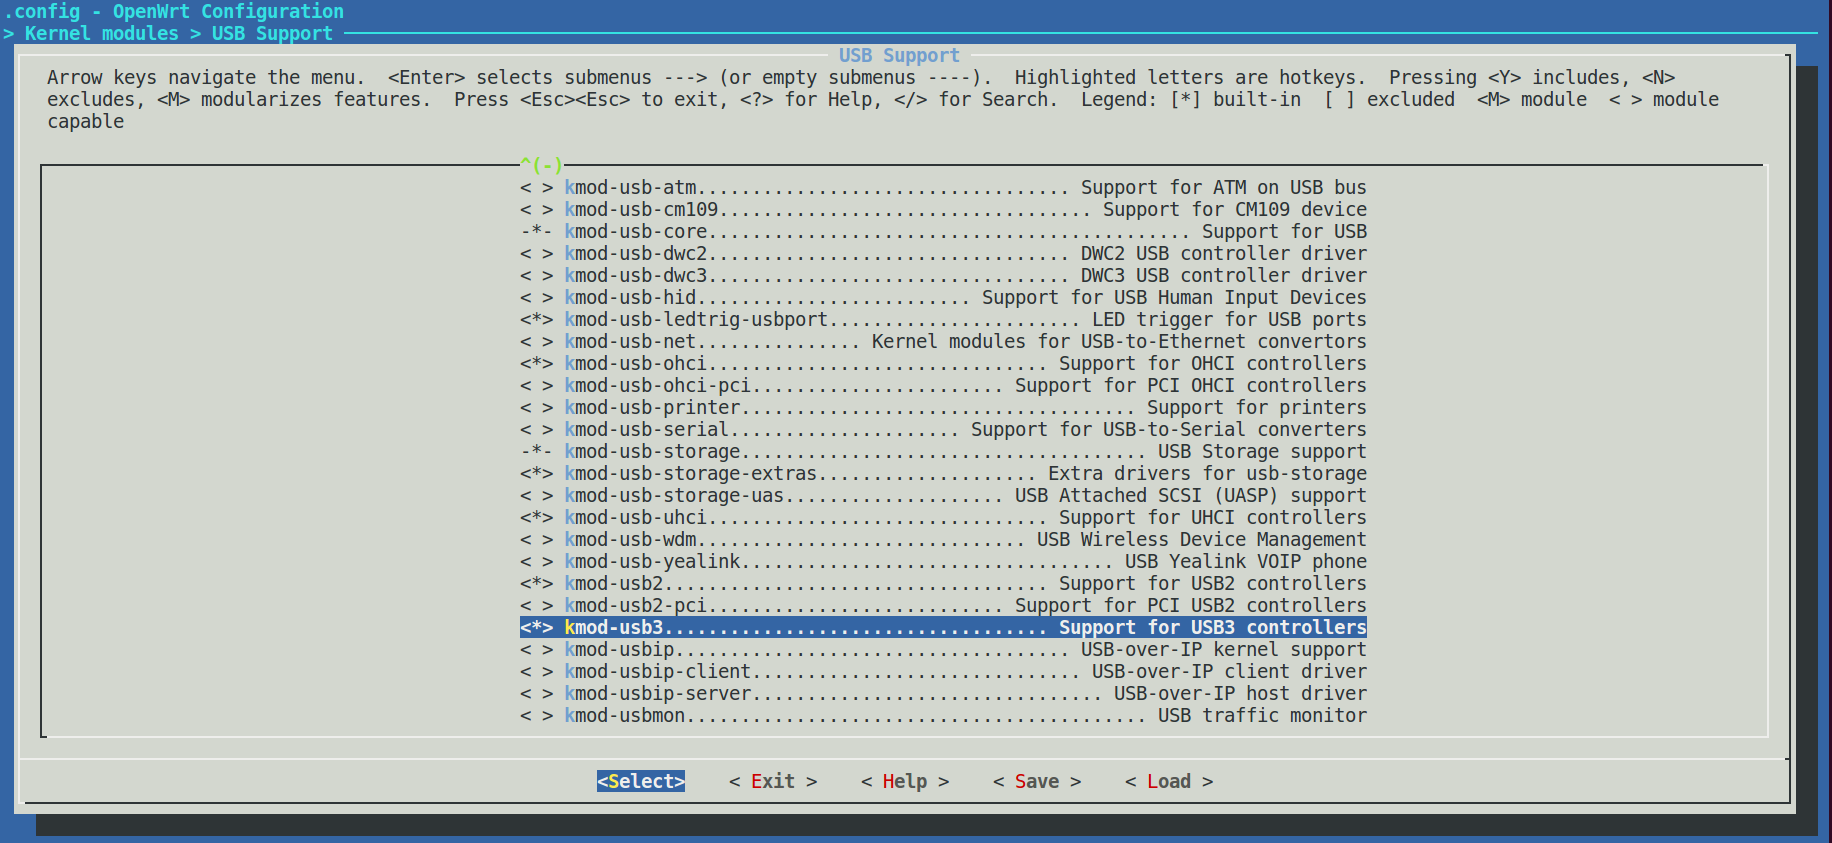The width and height of the screenshot is (1832, 843).
Task: Select the kmod-usb2 row
Action: pos(943,584)
